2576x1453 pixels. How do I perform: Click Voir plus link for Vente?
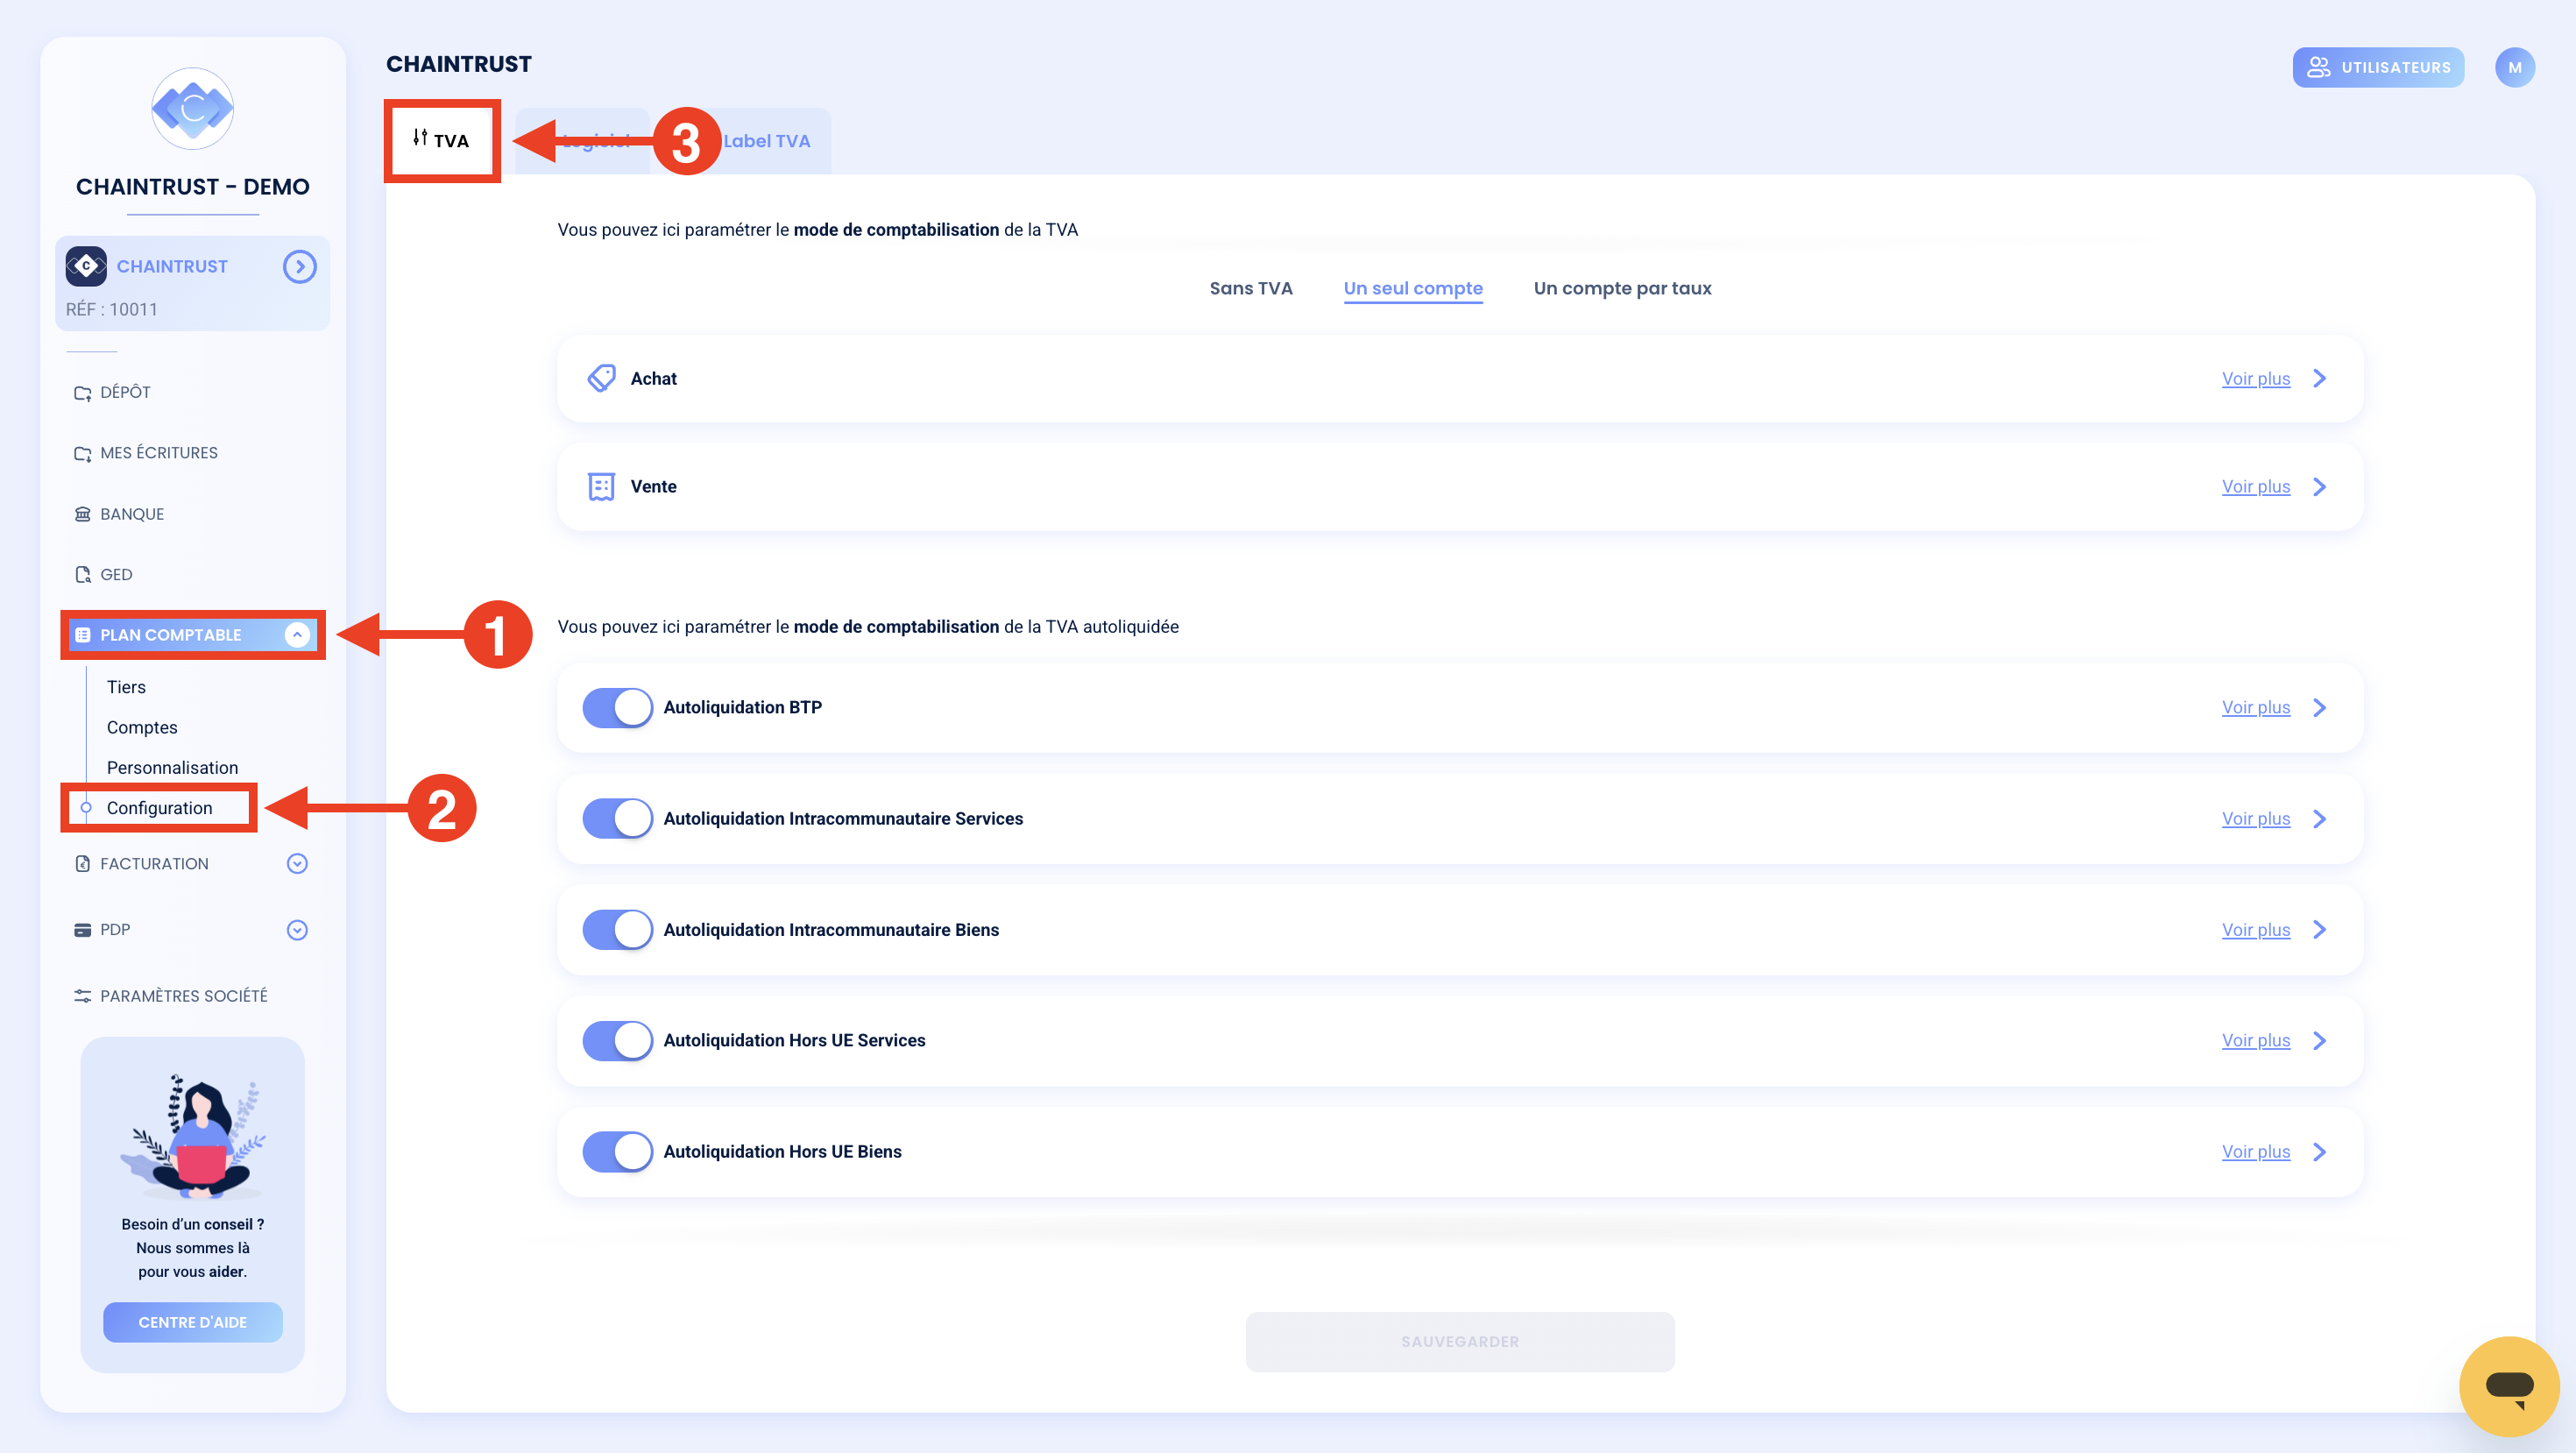click(2256, 487)
